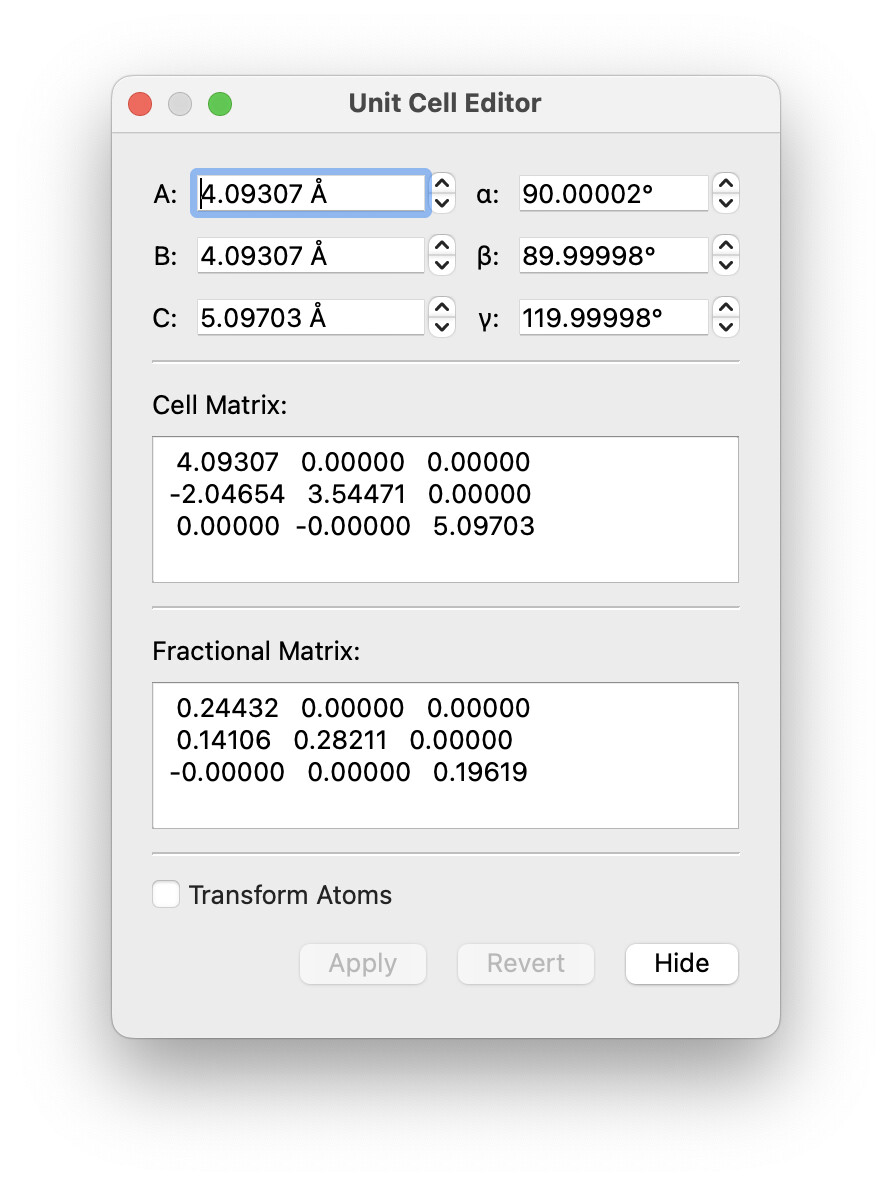The height and width of the screenshot is (1186, 892).
Task: Select the C length field 5.09703 Å
Action: click(x=311, y=318)
